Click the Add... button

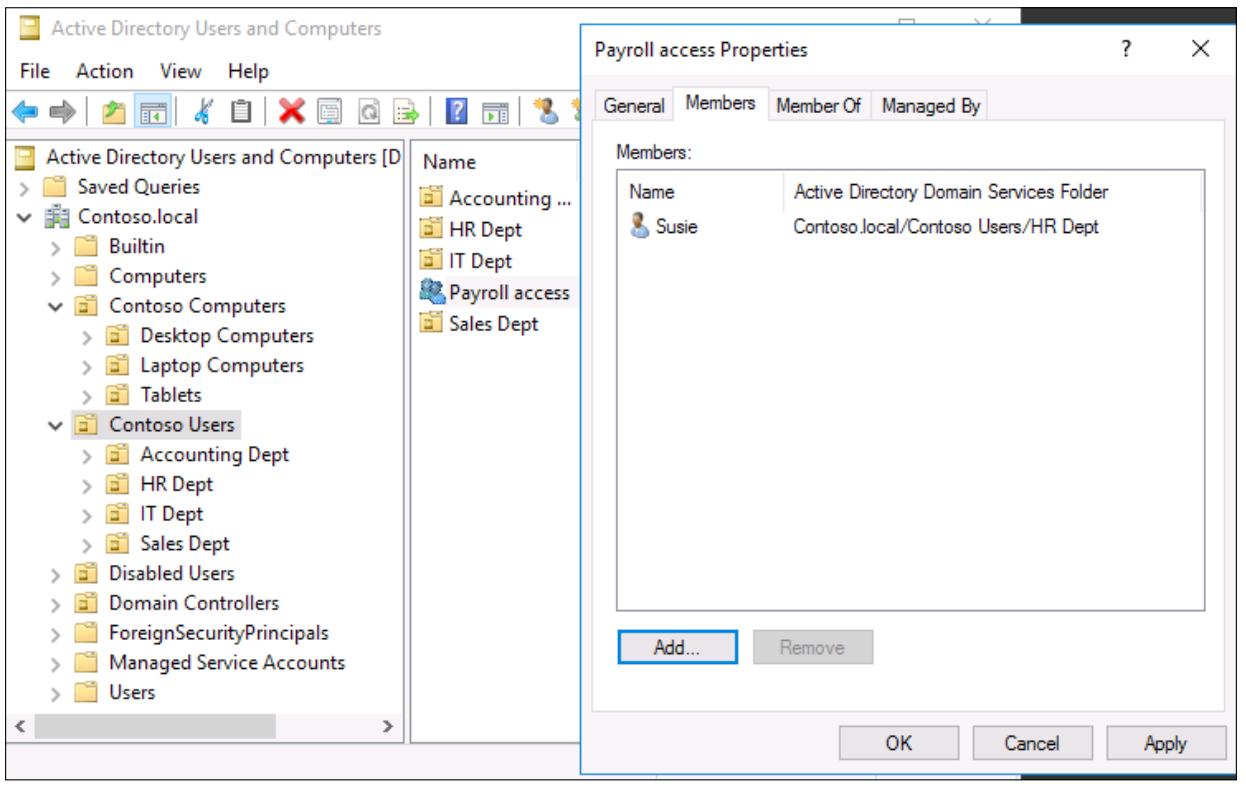coord(678,647)
